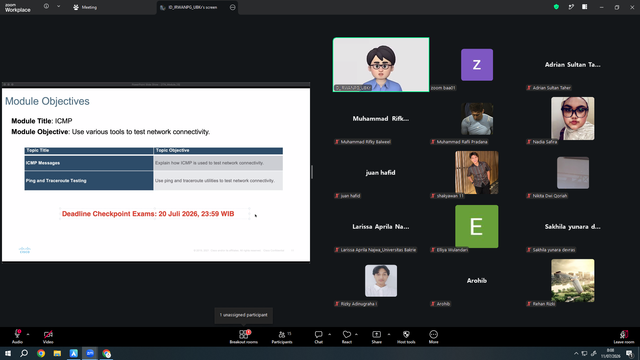Open Google Chrome from taskbar

pos(41,353)
